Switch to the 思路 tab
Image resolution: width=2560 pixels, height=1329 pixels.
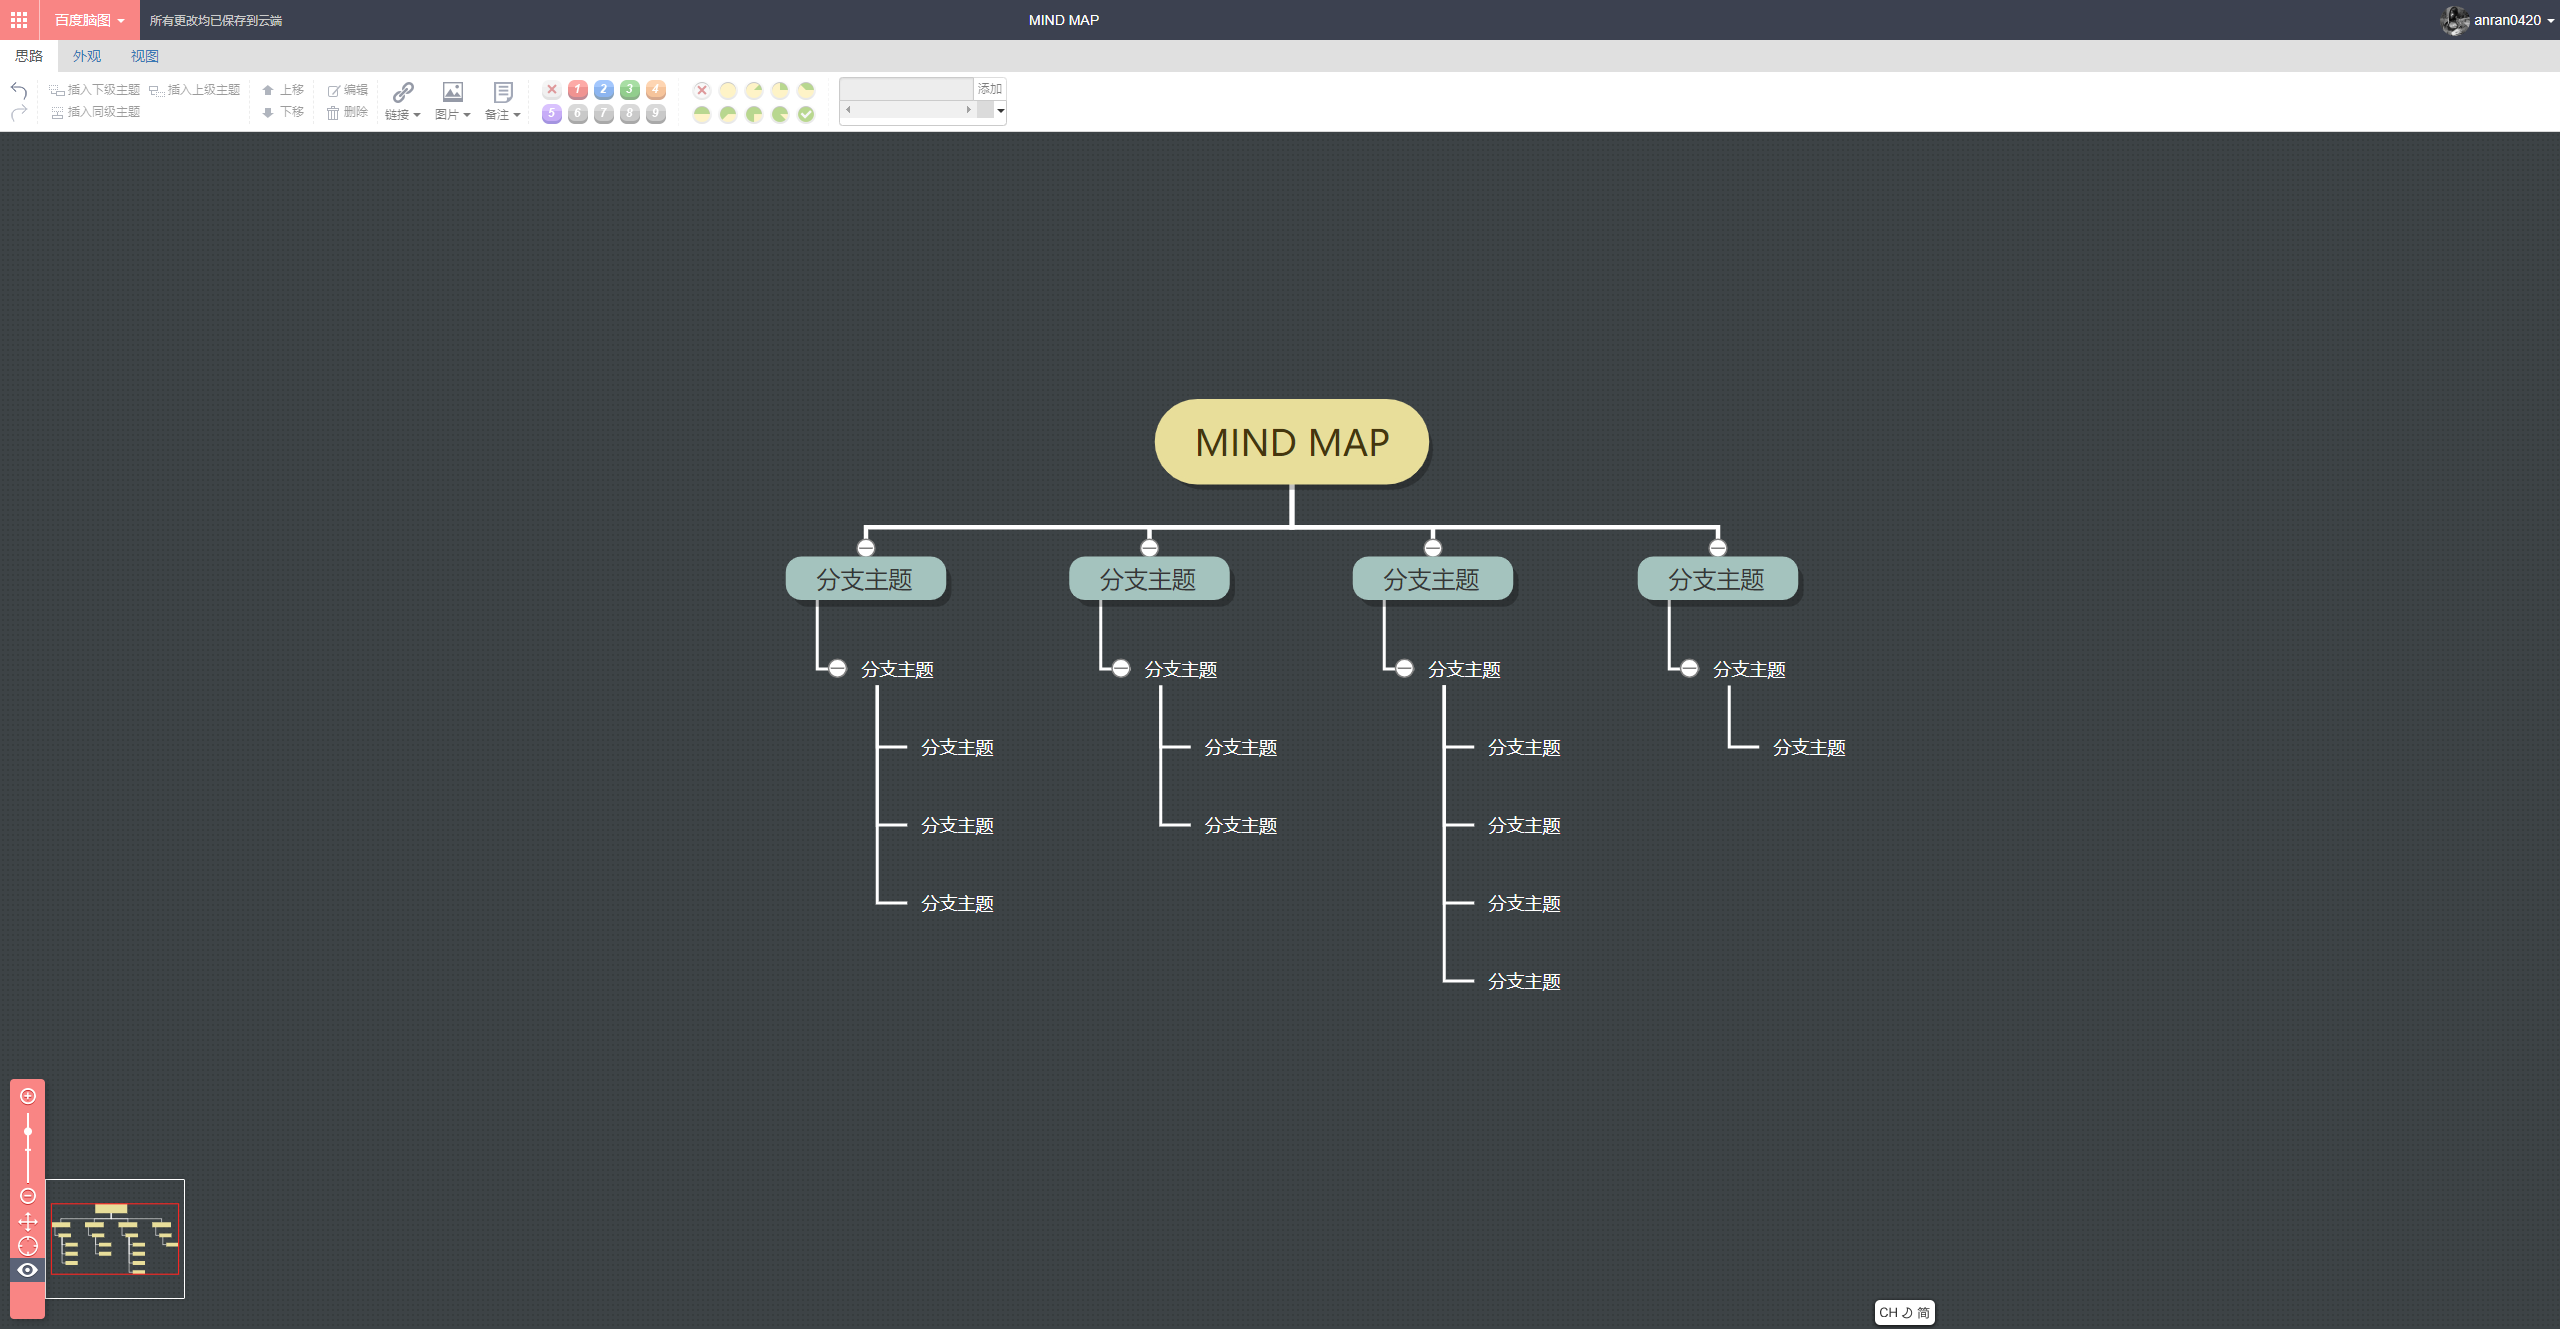pos(29,56)
